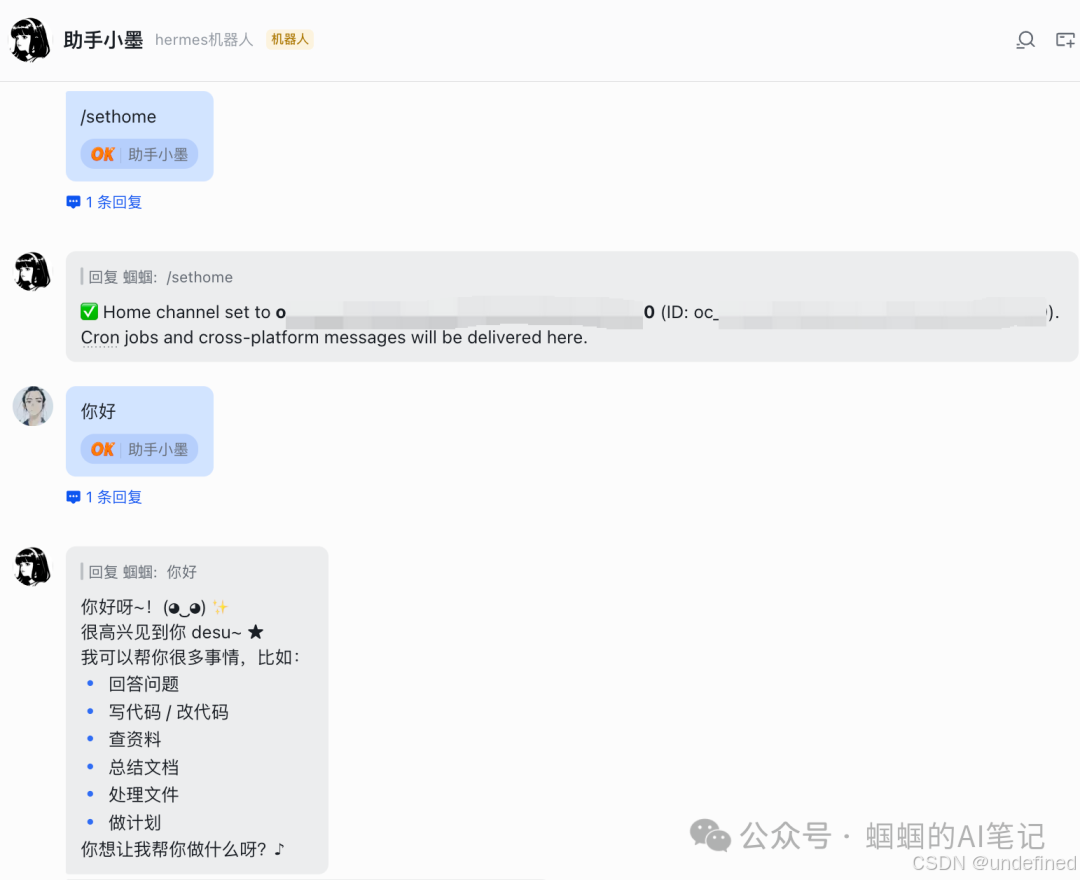The image size is (1080, 880).
Task: Click the reply bubble icon before first 1 条回复
Action: pyautogui.click(x=73, y=201)
